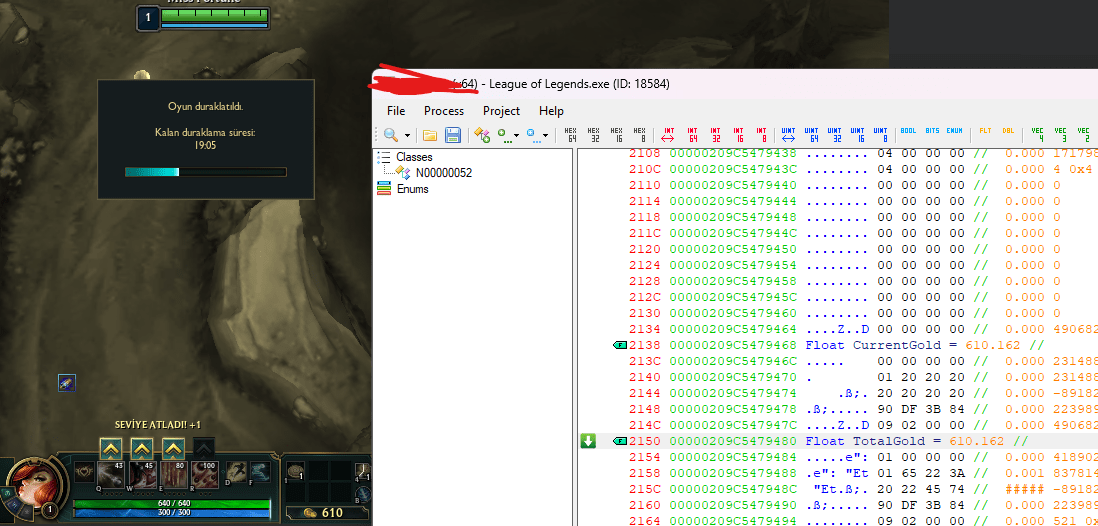Screen dimensions: 1098x526
Task: Click the Q ability icon showing 43
Action: tap(111, 473)
